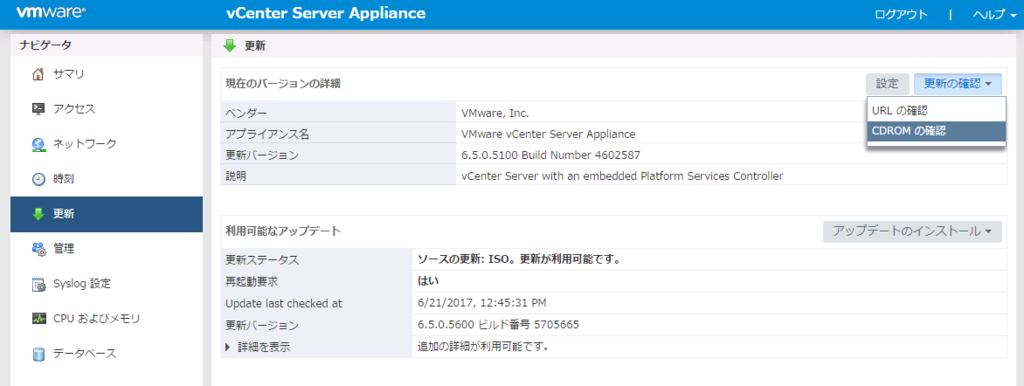Open the アップデートのインストール dropdown
The height and width of the screenshot is (386, 1024).
tap(912, 231)
